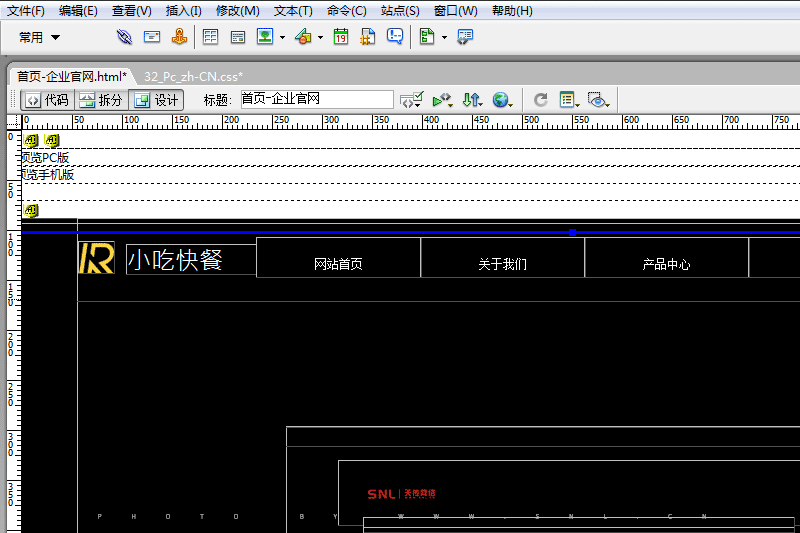Open 插入(I) menu

(x=184, y=11)
